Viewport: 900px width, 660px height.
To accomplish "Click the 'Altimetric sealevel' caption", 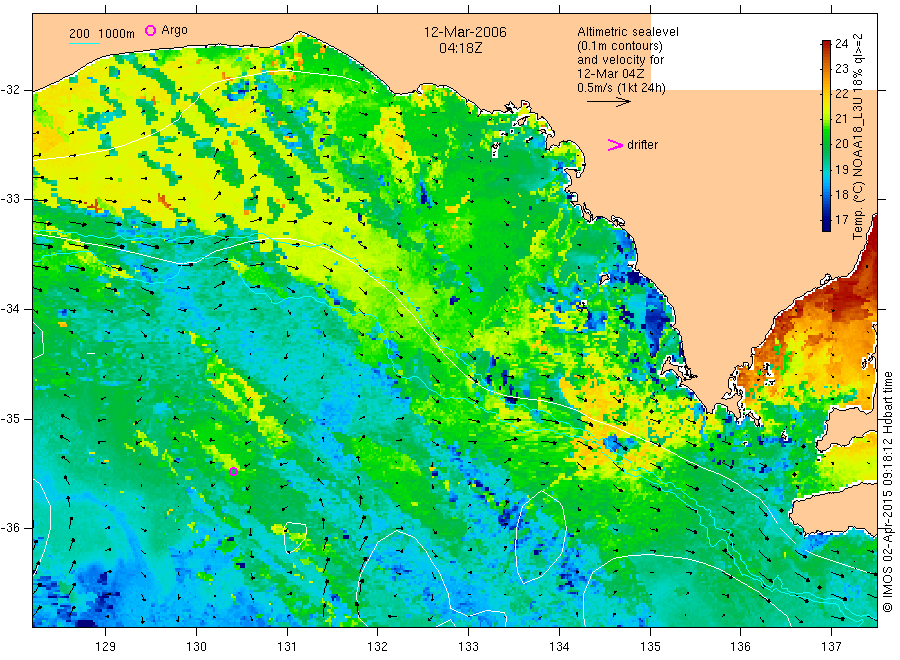I will (627, 32).
